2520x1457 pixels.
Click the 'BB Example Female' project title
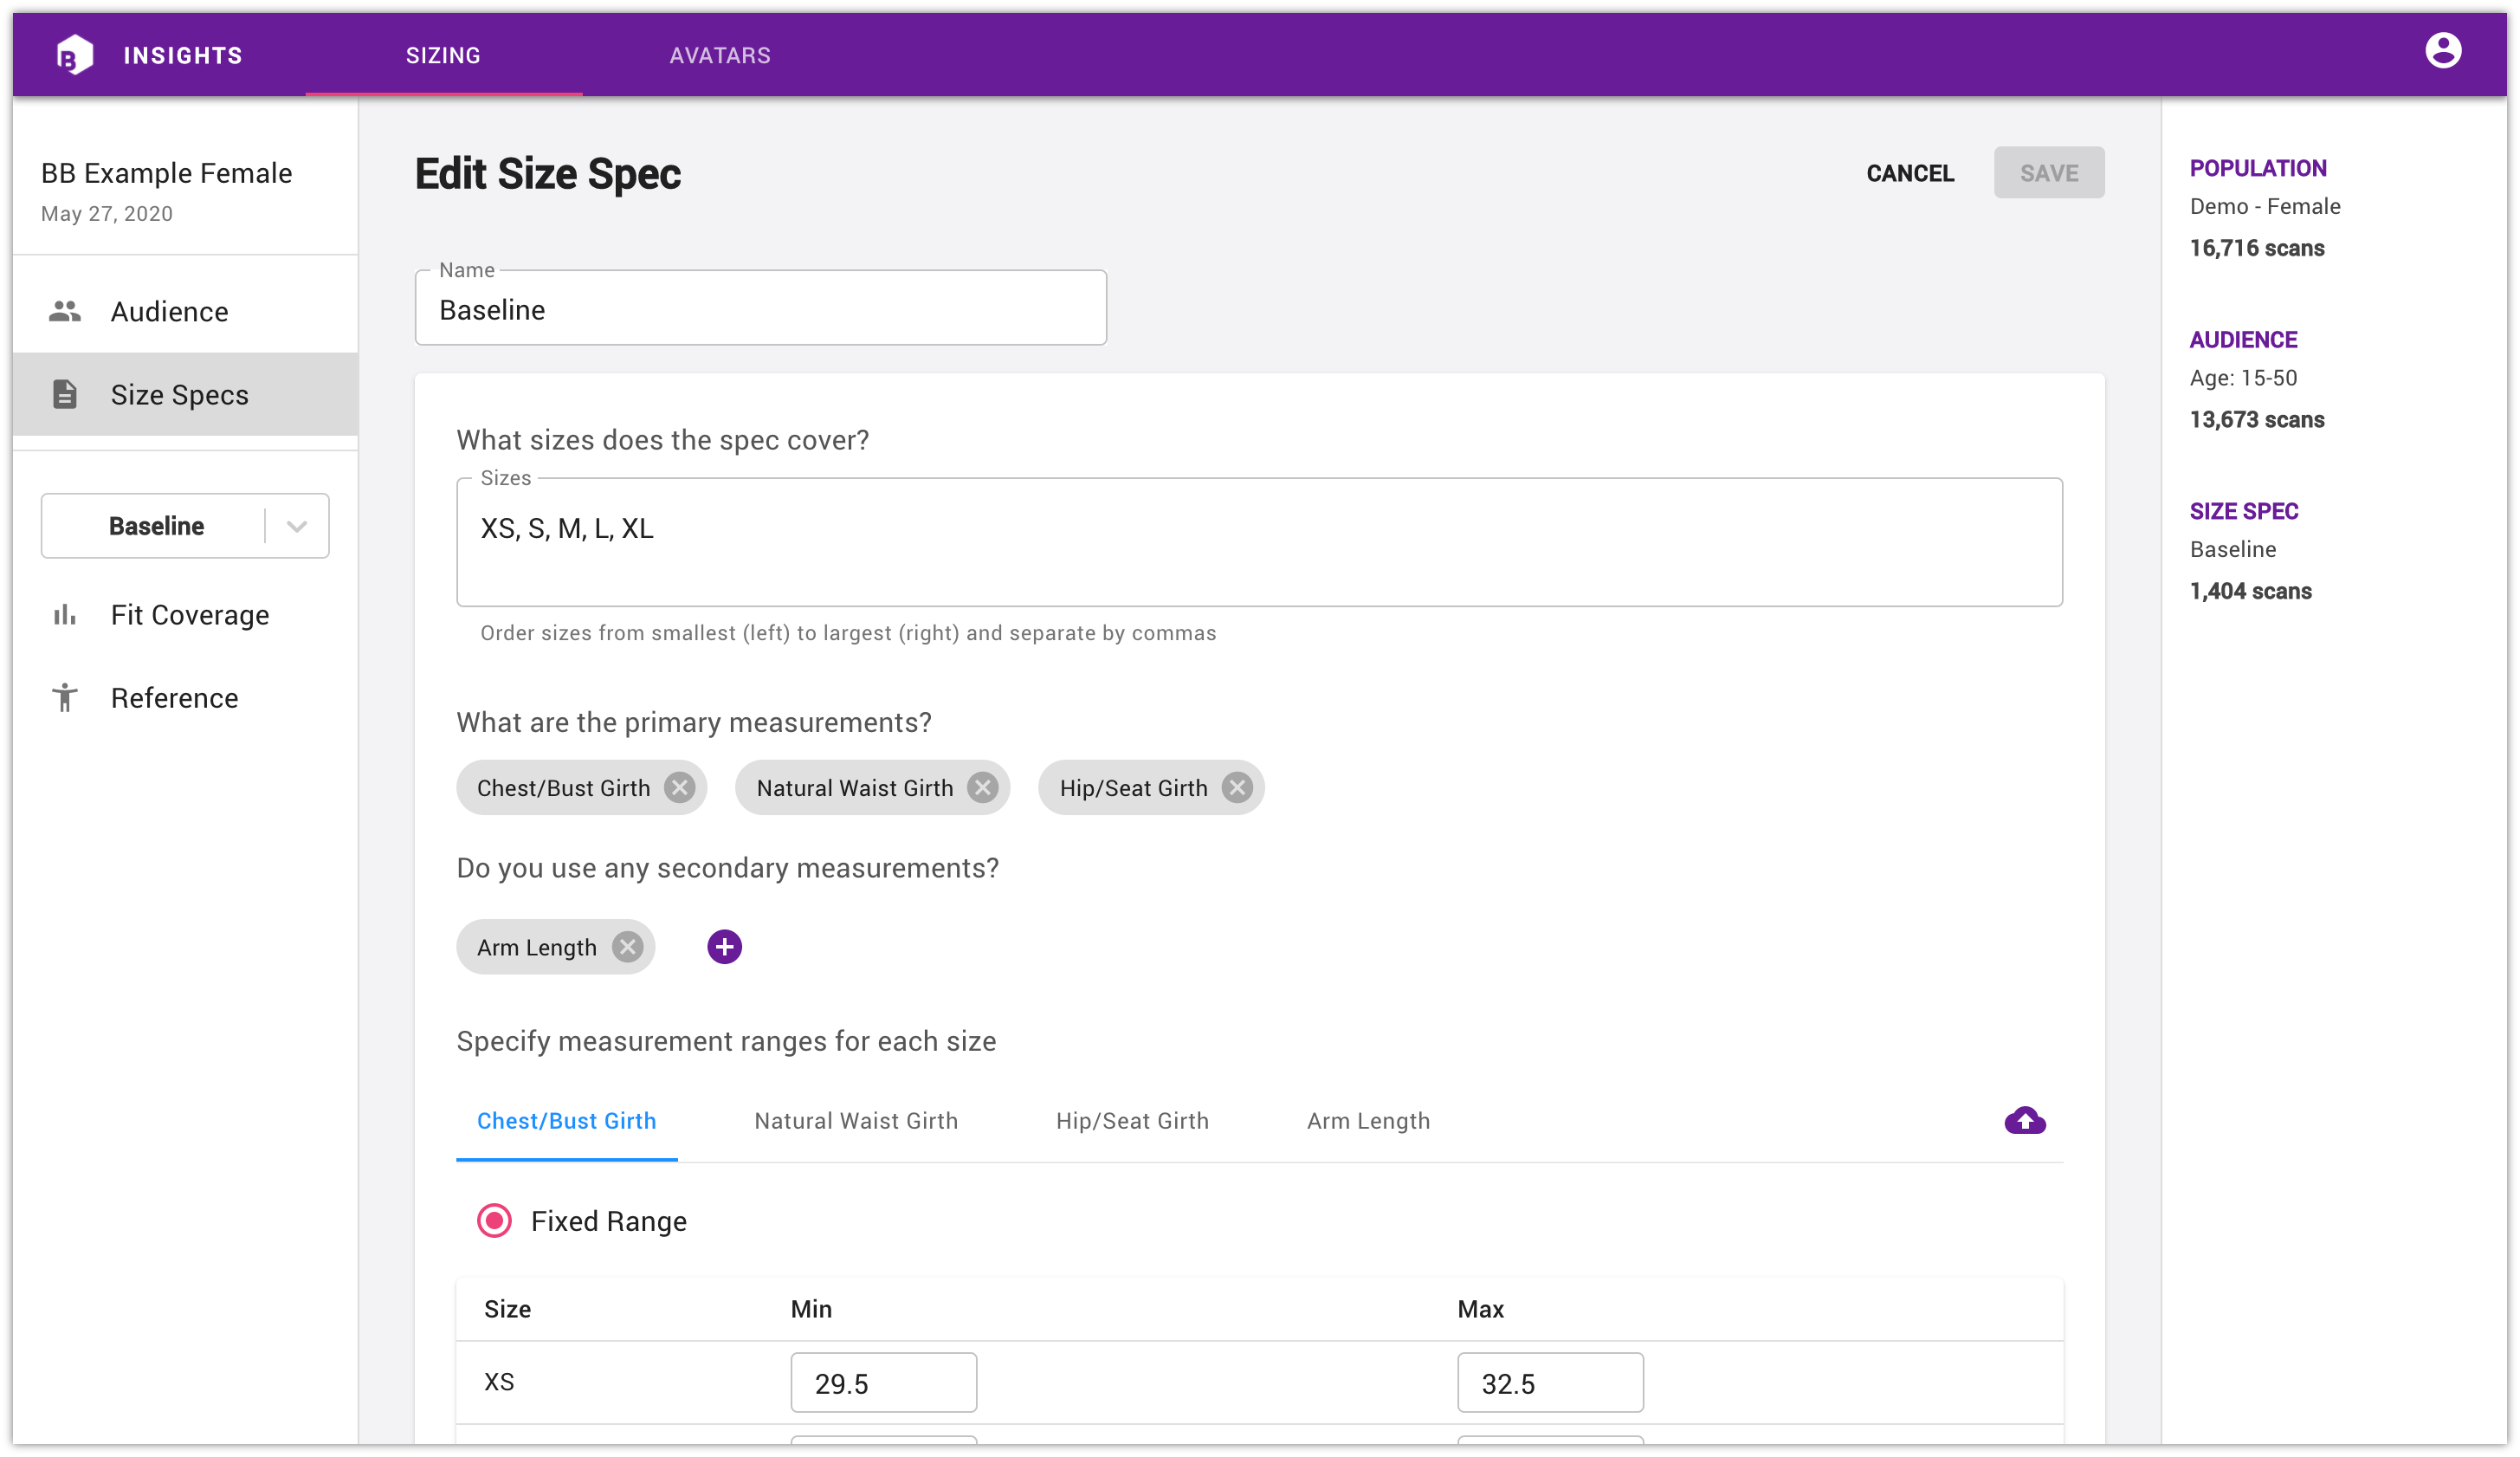click(x=166, y=173)
